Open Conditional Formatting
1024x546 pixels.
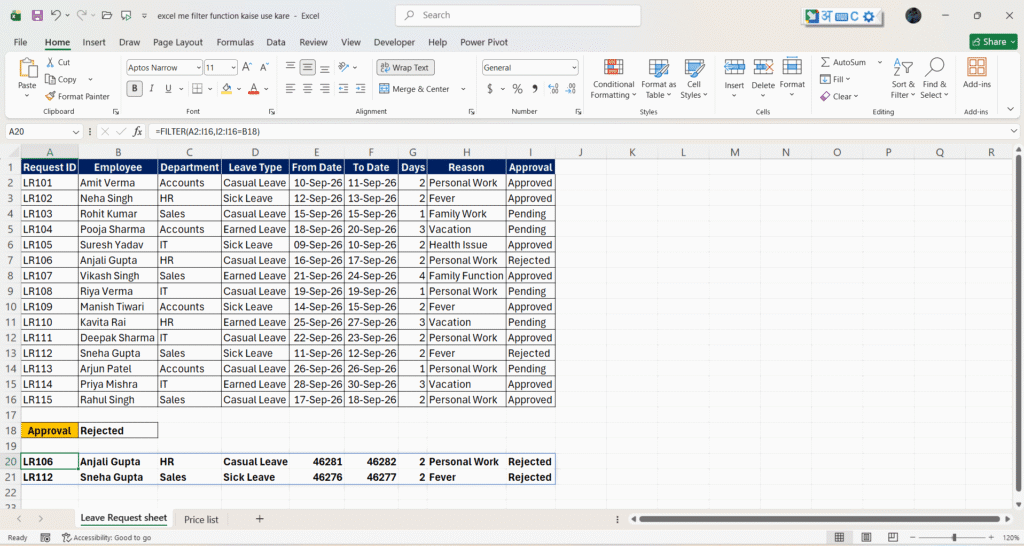click(613, 78)
